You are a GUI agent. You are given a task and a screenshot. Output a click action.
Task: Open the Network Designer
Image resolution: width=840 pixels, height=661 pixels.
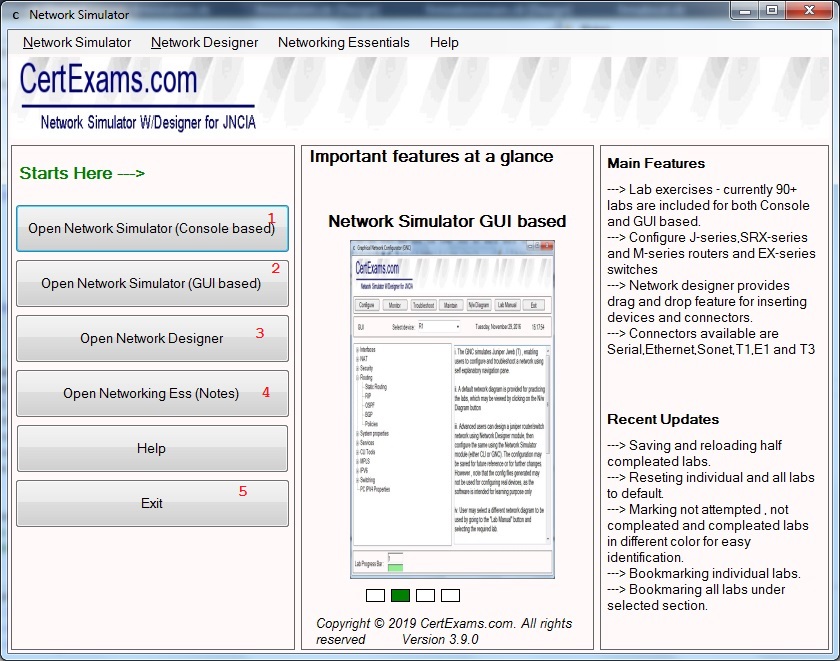coord(151,338)
